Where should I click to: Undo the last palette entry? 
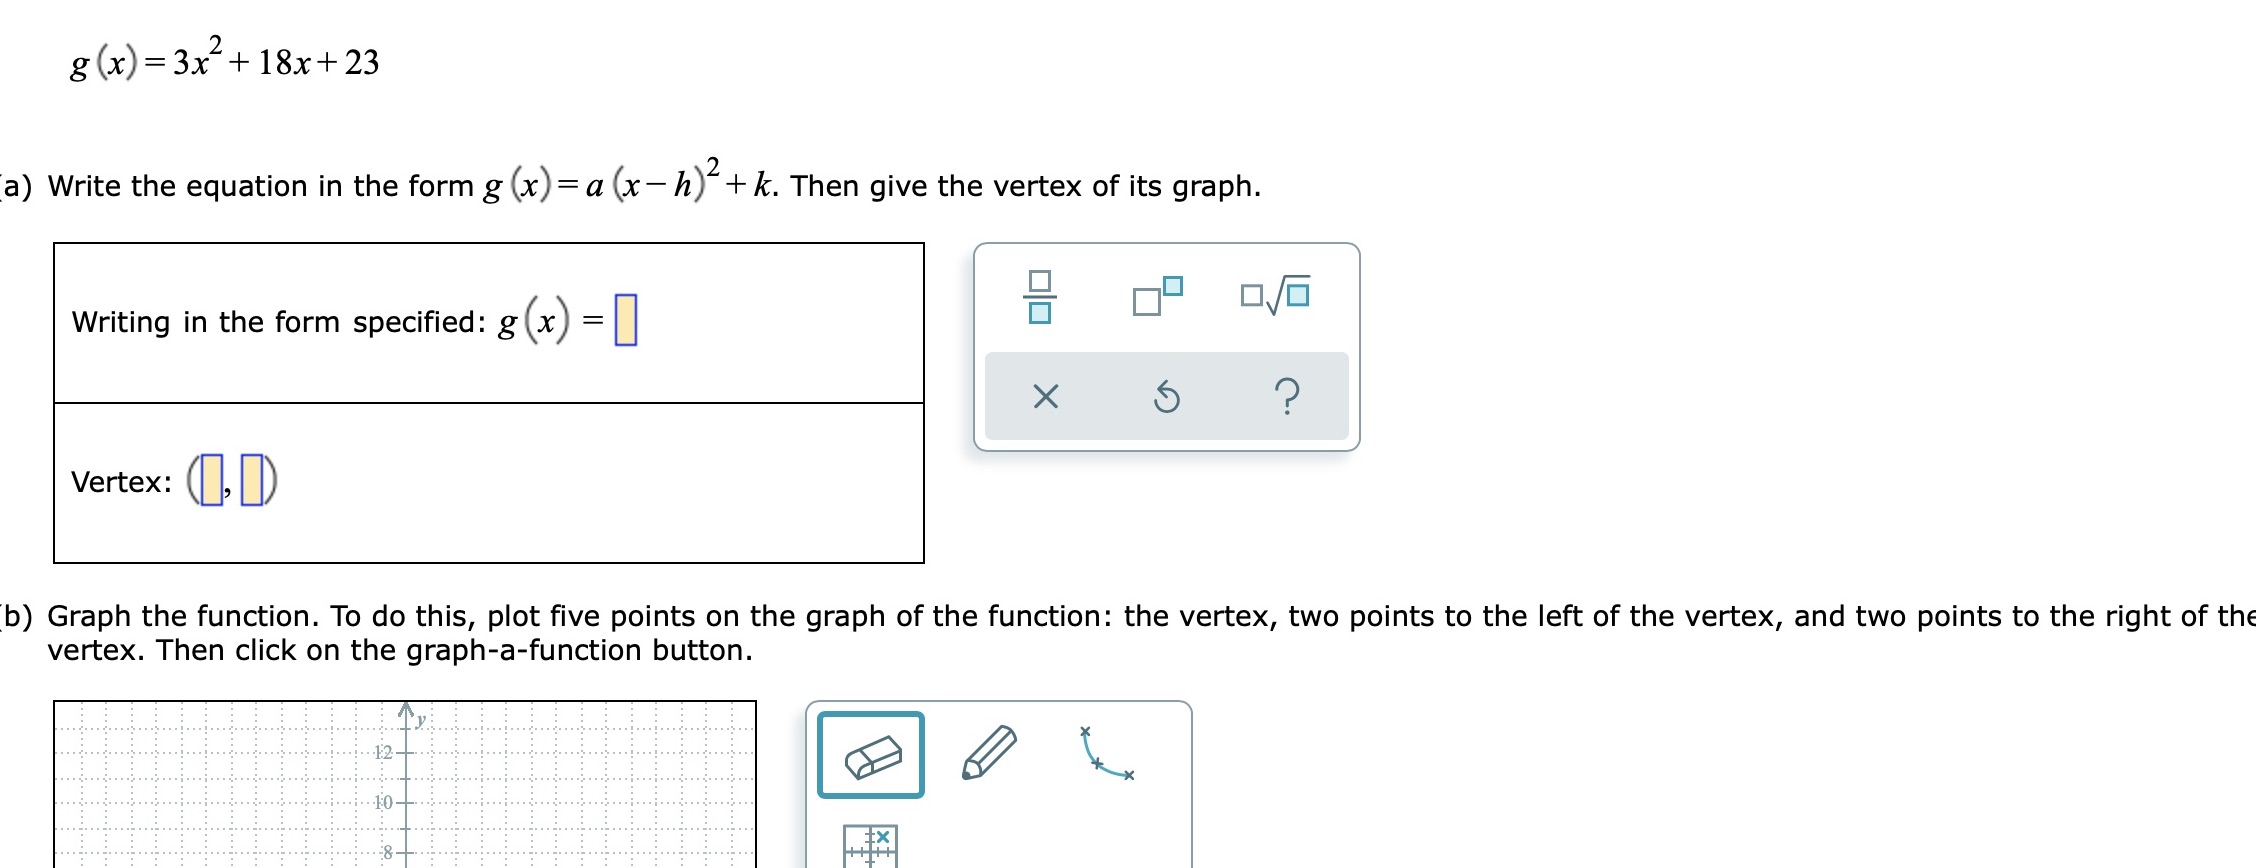click(1166, 398)
